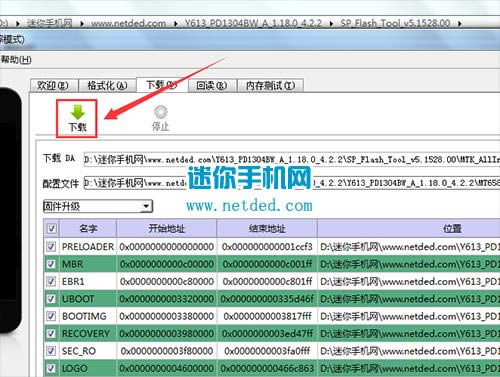Screen dimensions: 500x377
Task: Open the Welcome tab
Action: [53, 86]
